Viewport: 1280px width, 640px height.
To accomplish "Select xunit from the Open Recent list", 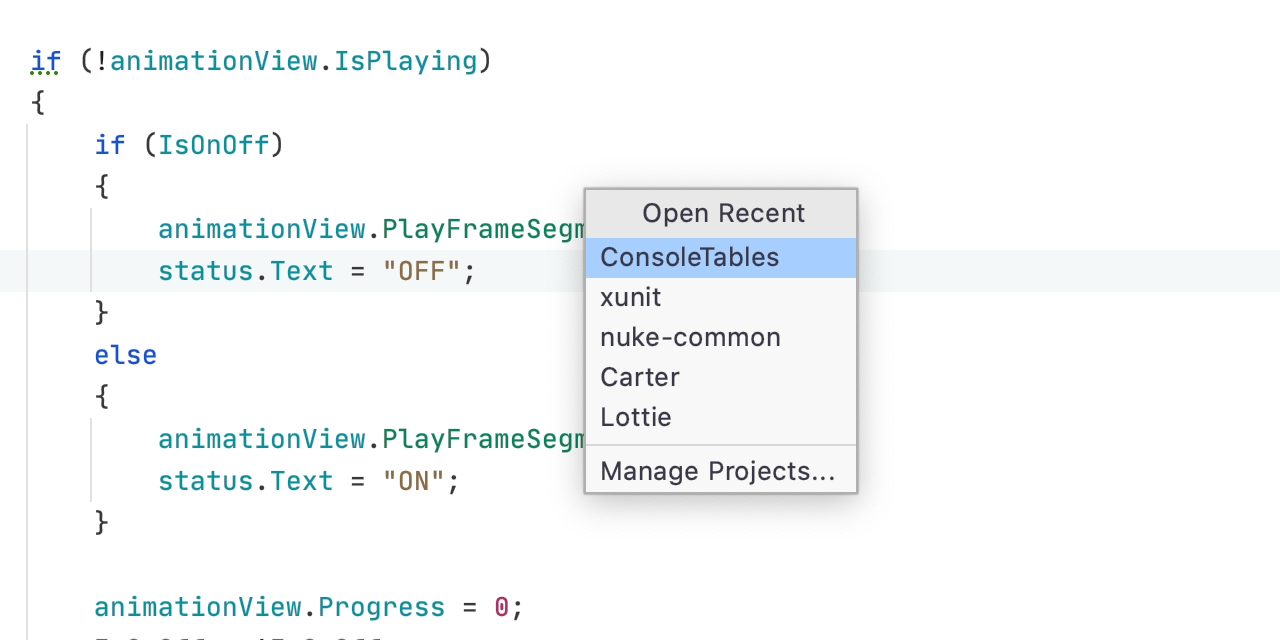I will point(630,297).
